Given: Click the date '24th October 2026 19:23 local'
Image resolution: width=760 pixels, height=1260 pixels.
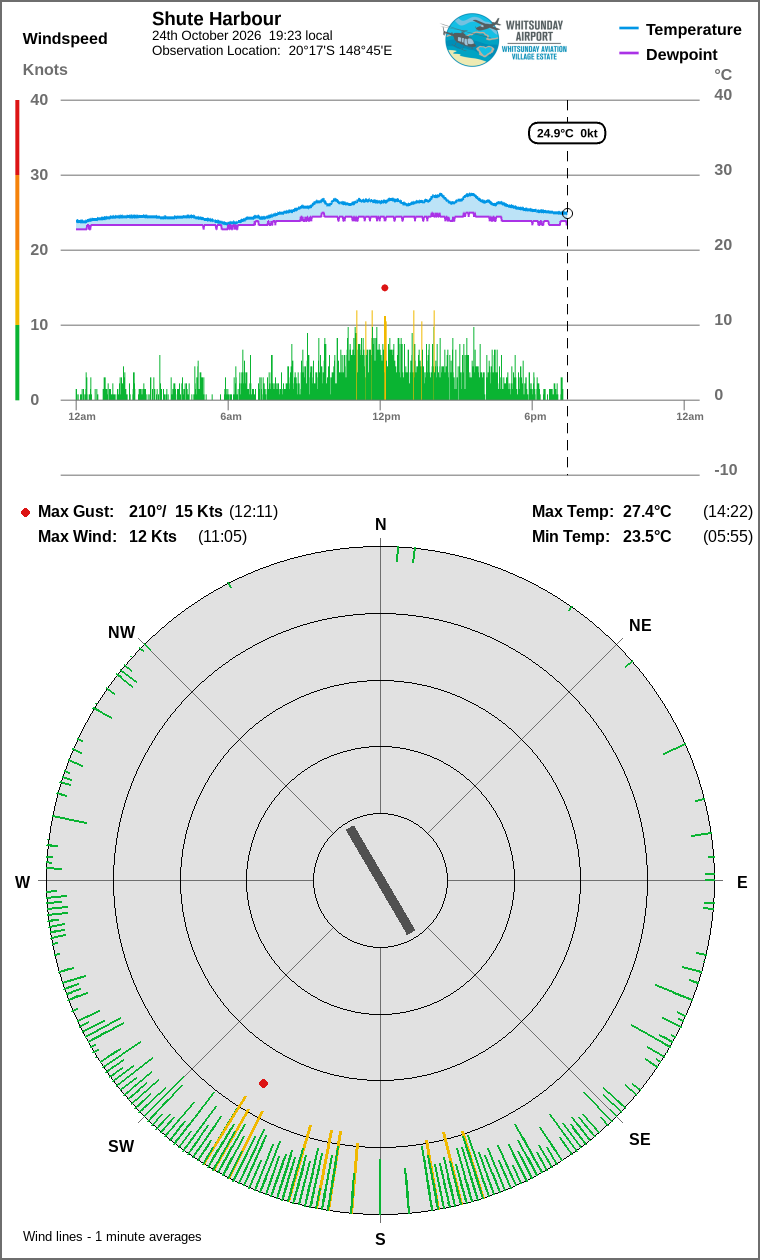Looking at the screenshot, I should [x=242, y=35].
